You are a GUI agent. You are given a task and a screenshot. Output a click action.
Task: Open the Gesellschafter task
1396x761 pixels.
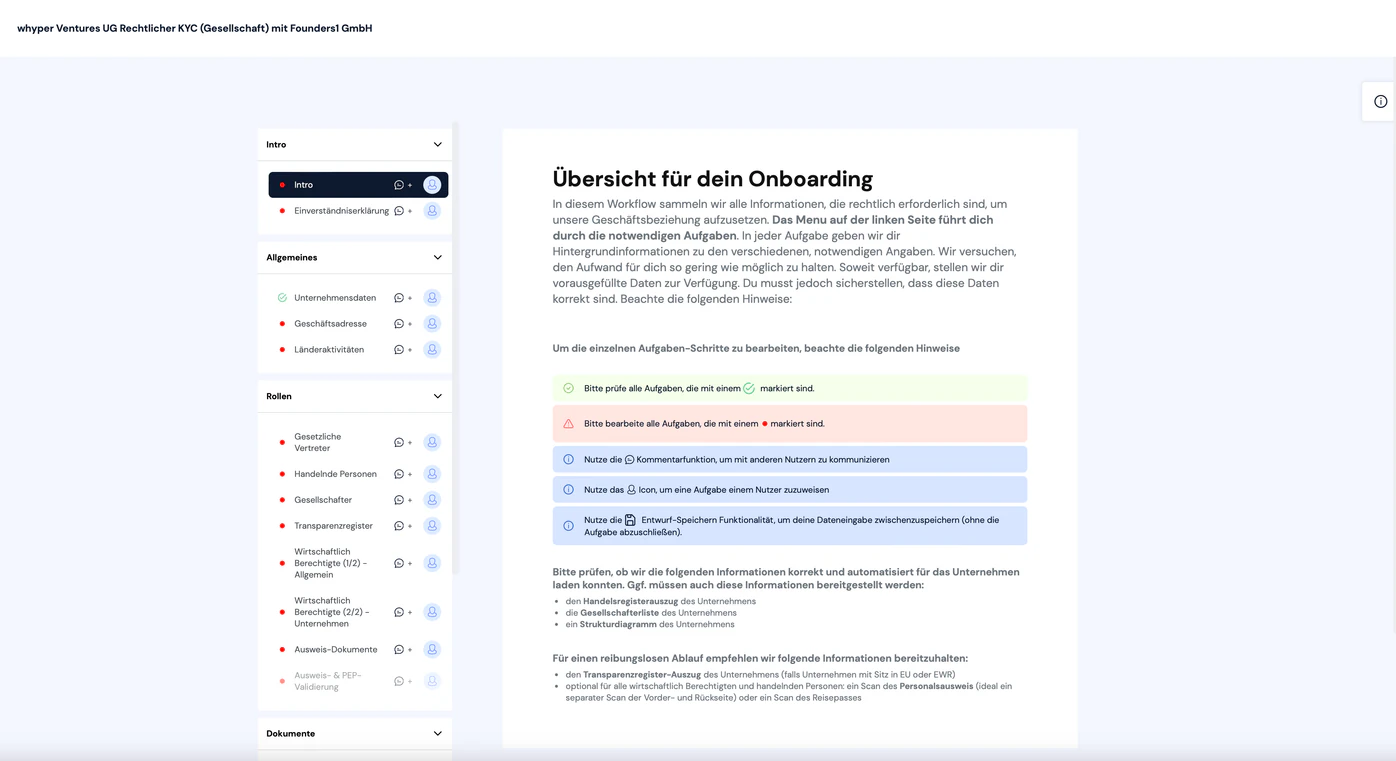323,500
